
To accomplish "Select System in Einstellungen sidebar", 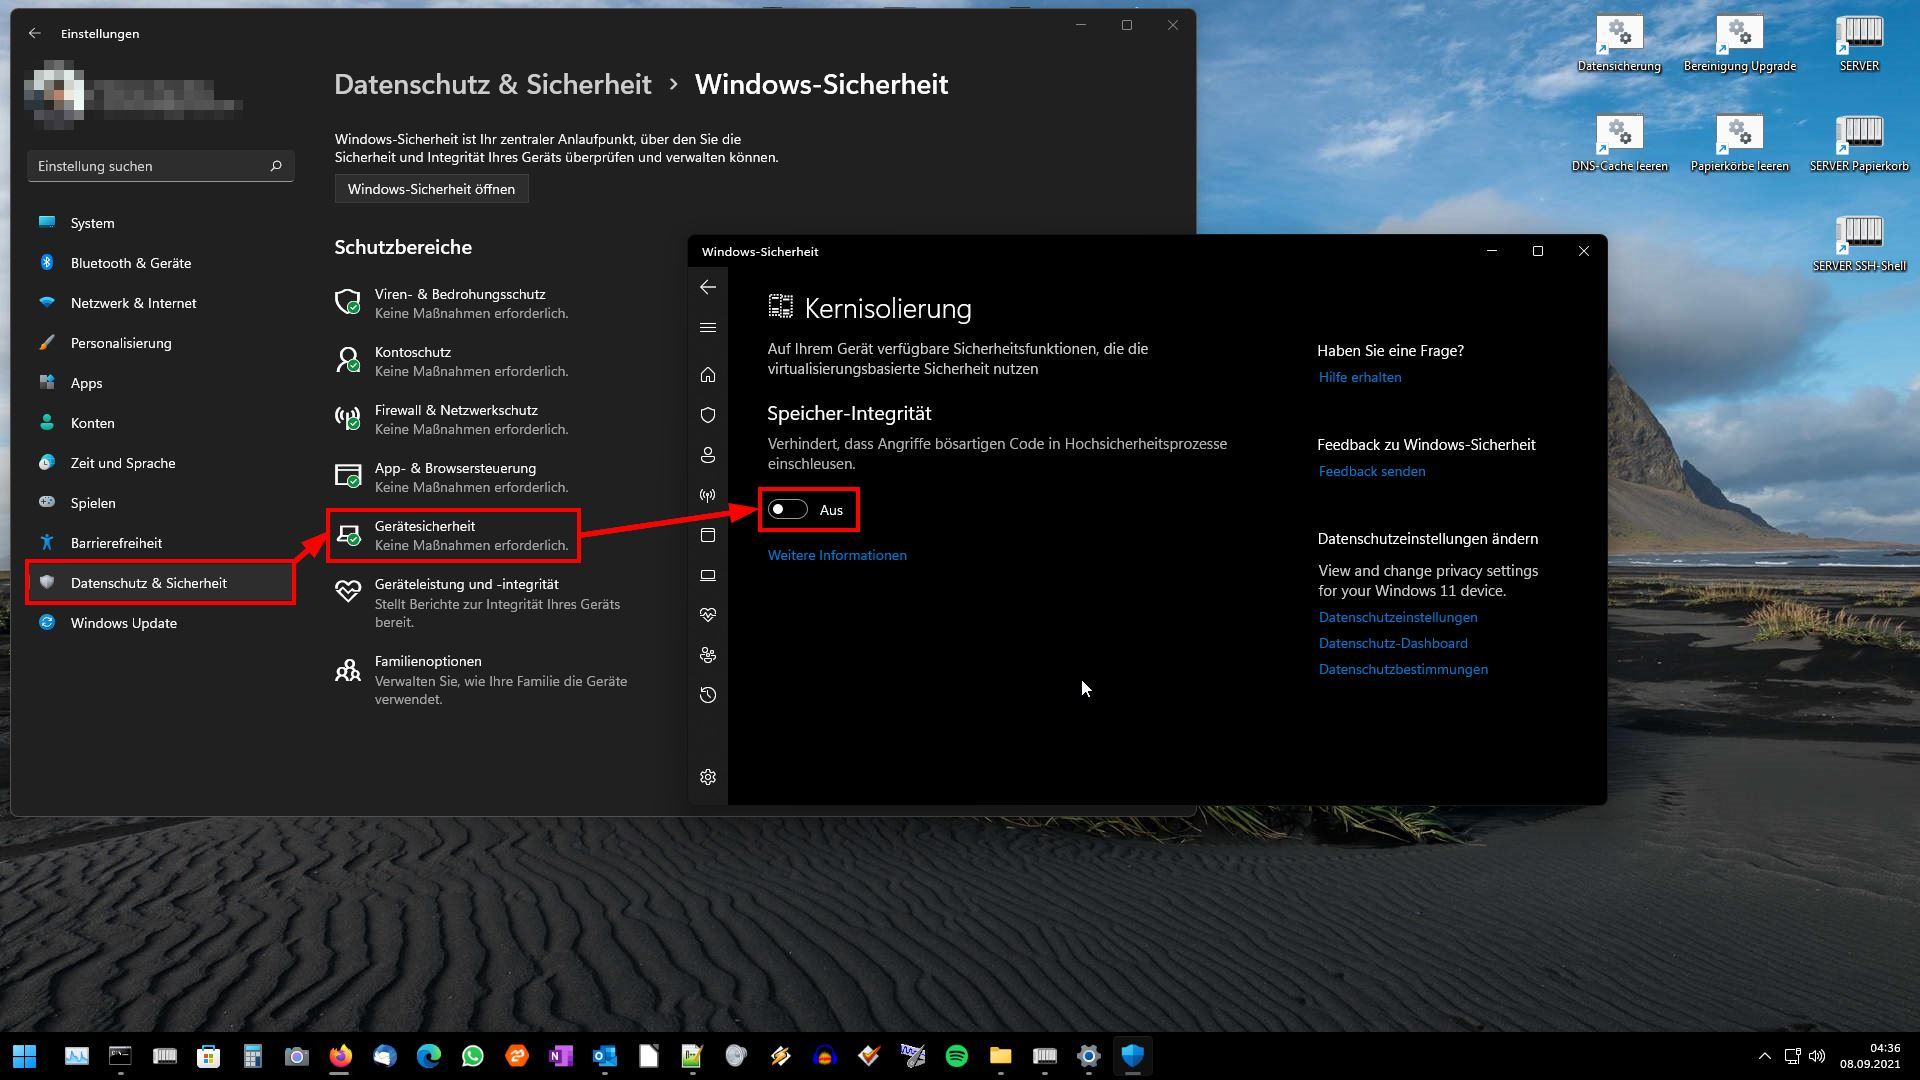I will [x=160, y=223].
